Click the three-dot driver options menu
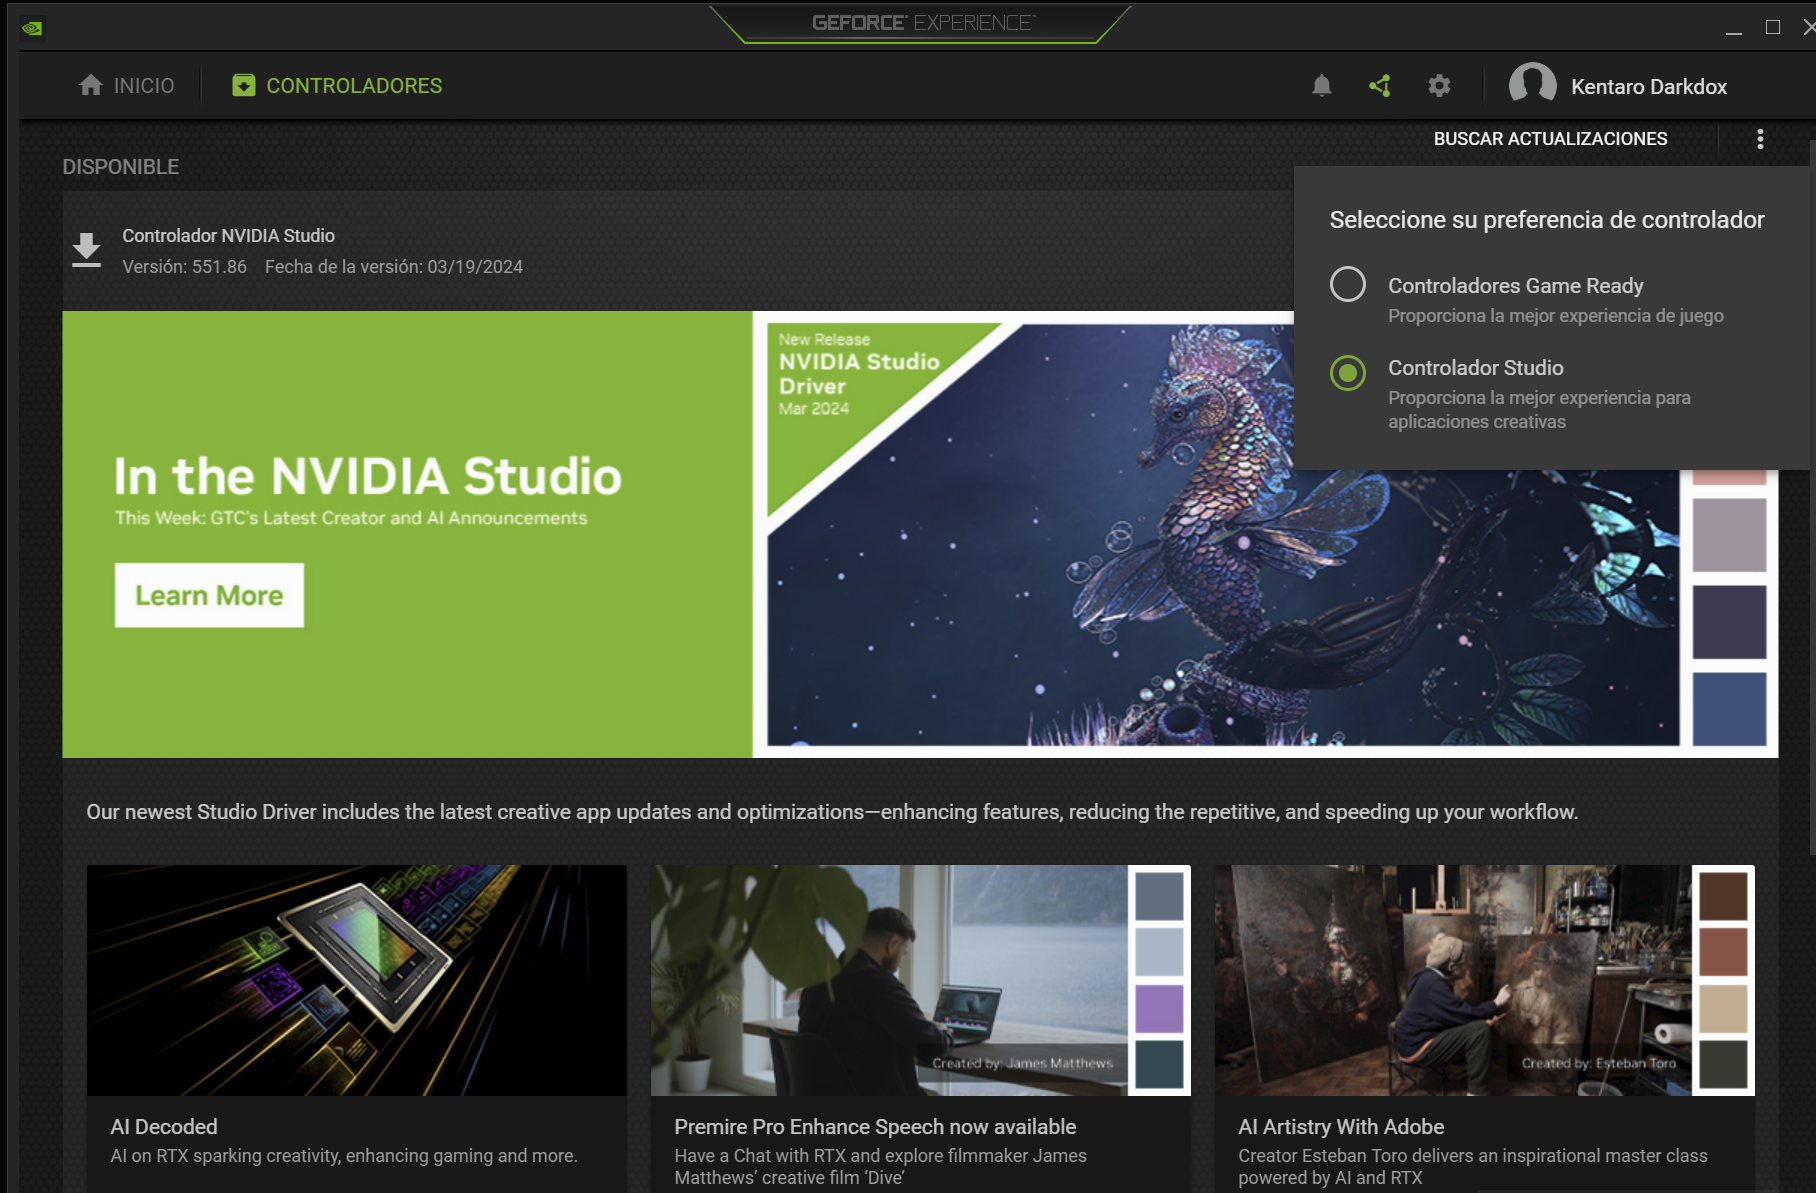This screenshot has height=1193, width=1816. [x=1760, y=139]
